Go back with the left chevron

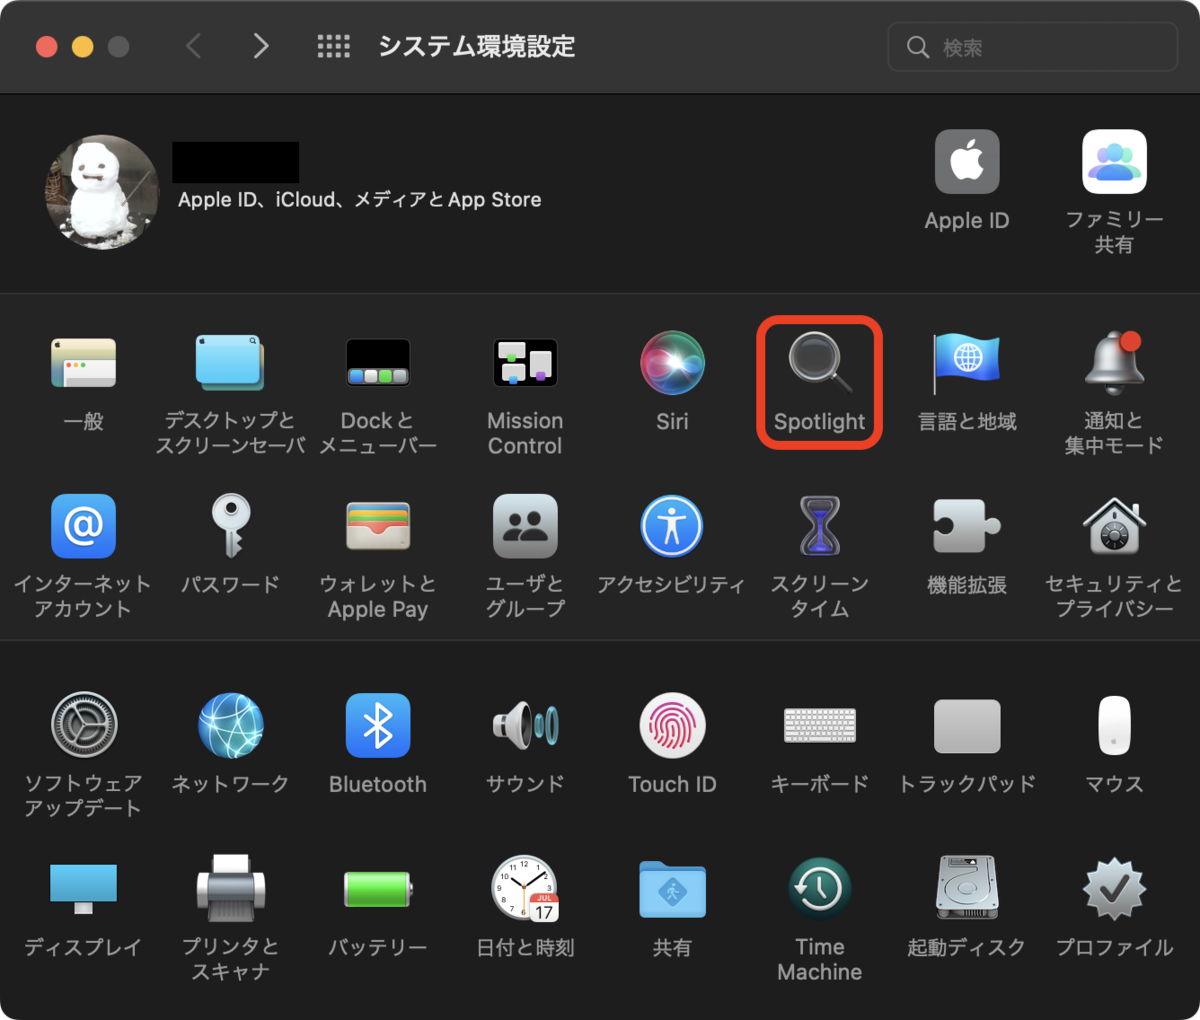[193, 46]
